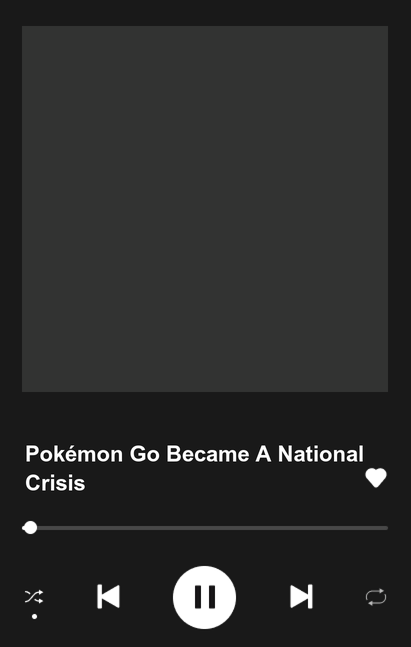This screenshot has height=647, width=411.
Task: Click the looping-arrows repeat icon
Action: pos(376,597)
